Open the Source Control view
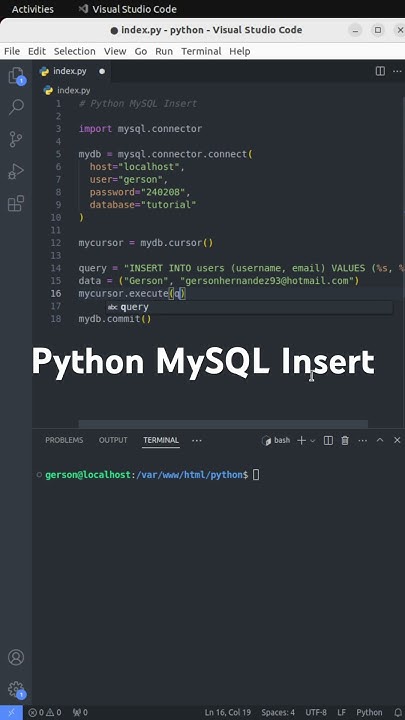Screen dimensions: 405x720 [x=16, y=139]
